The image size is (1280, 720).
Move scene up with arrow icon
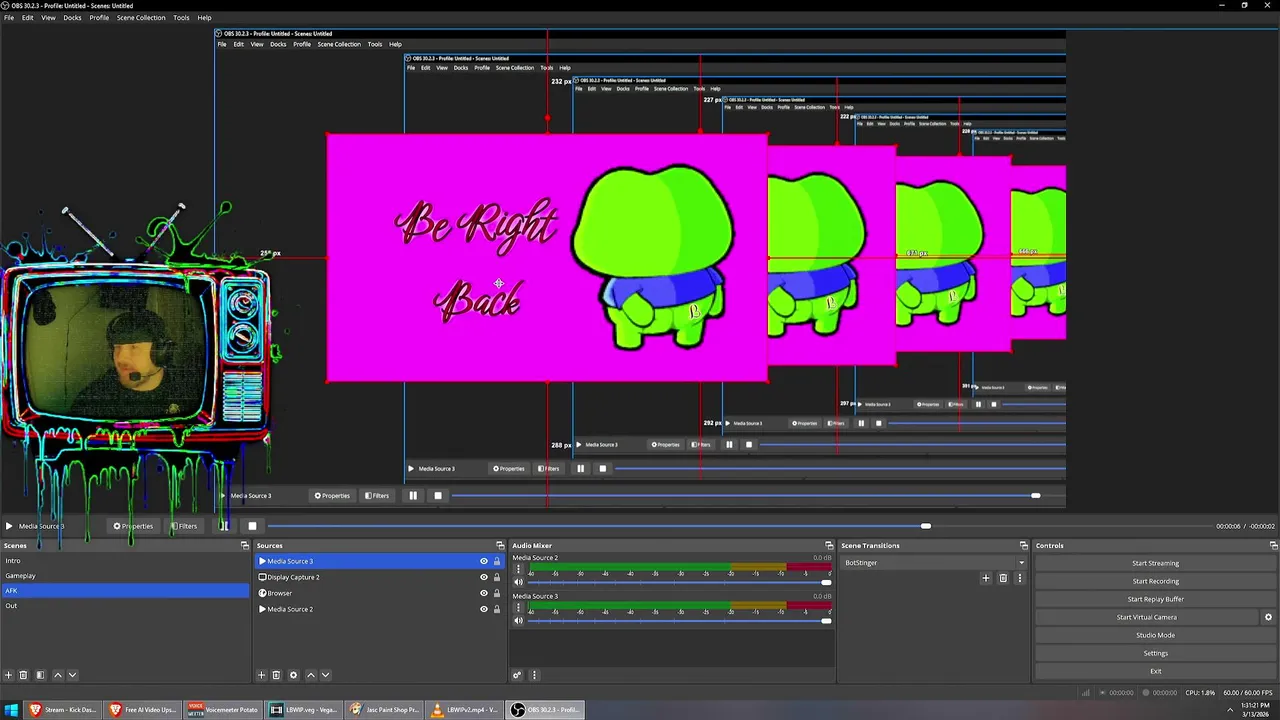coord(57,675)
